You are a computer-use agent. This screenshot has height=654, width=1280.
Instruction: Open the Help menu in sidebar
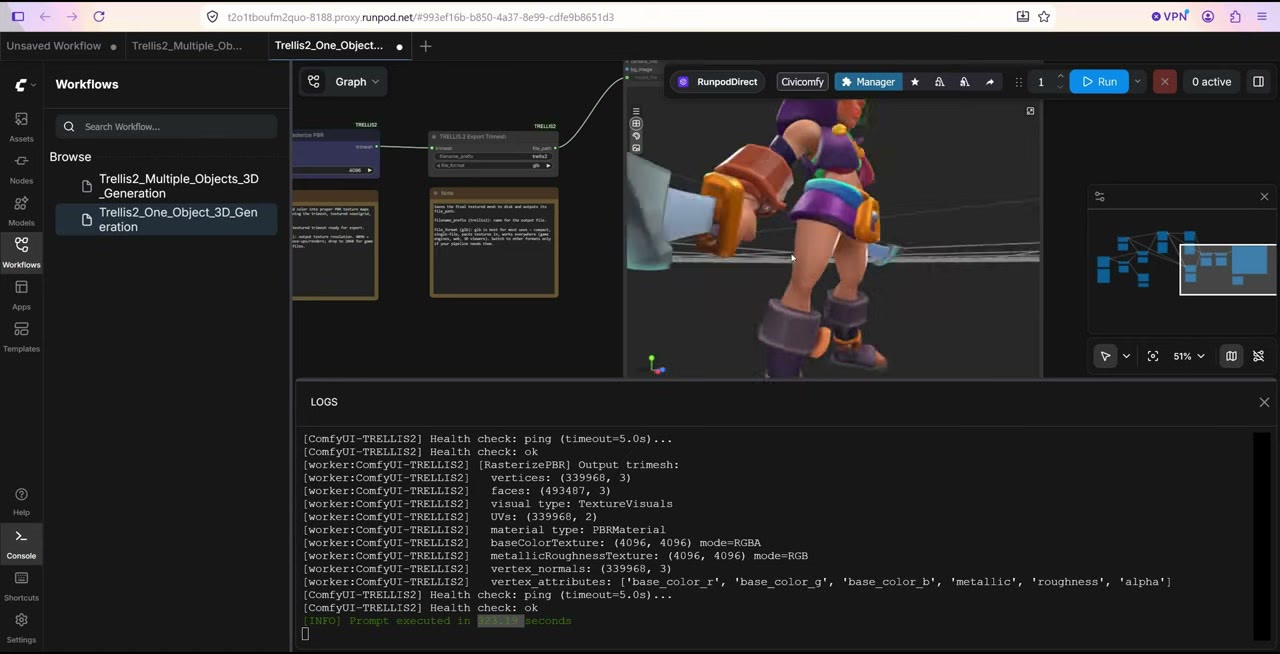(x=21, y=501)
